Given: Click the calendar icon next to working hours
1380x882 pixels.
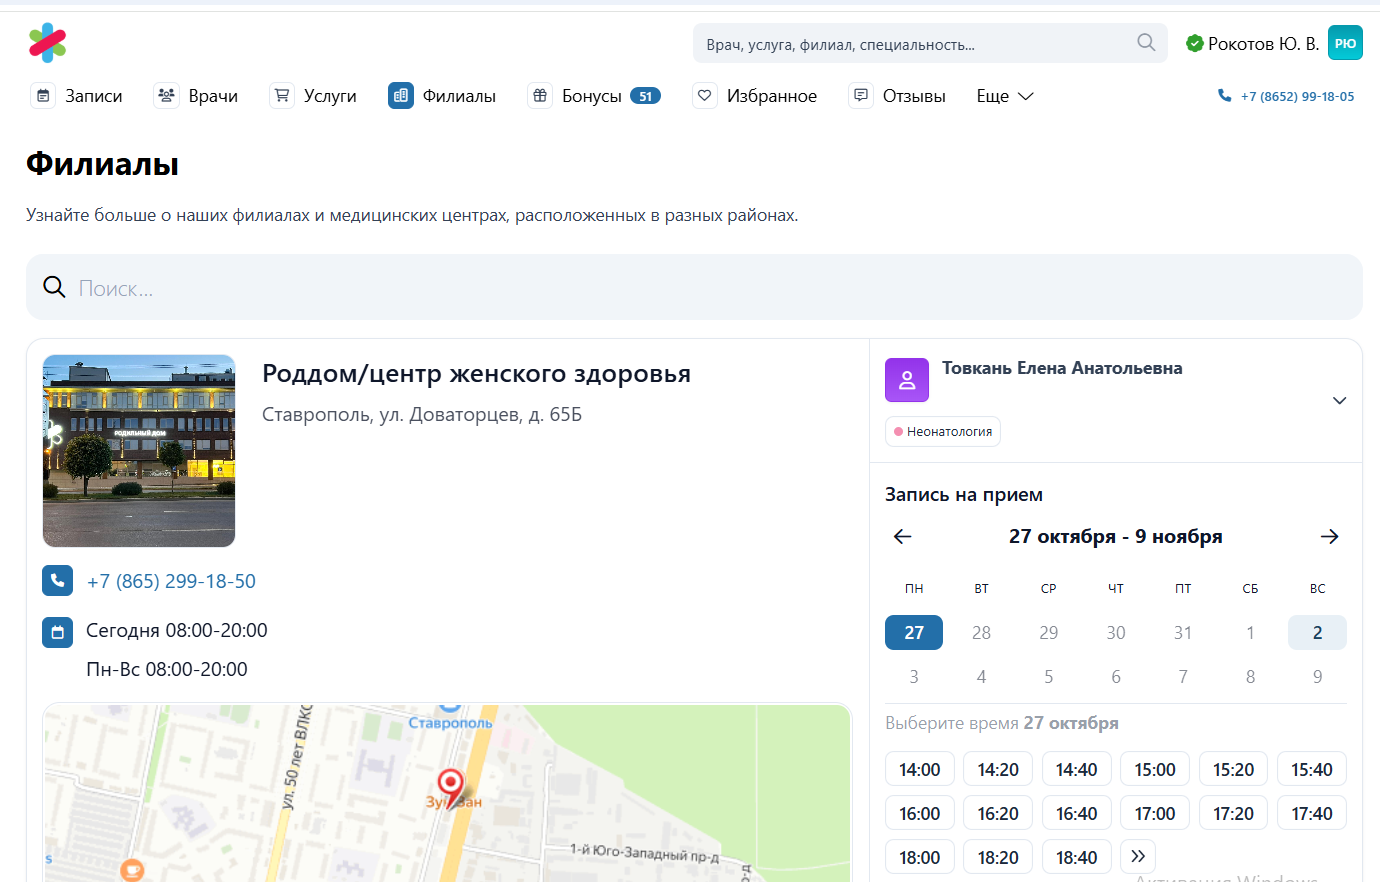Looking at the screenshot, I should pos(57,632).
